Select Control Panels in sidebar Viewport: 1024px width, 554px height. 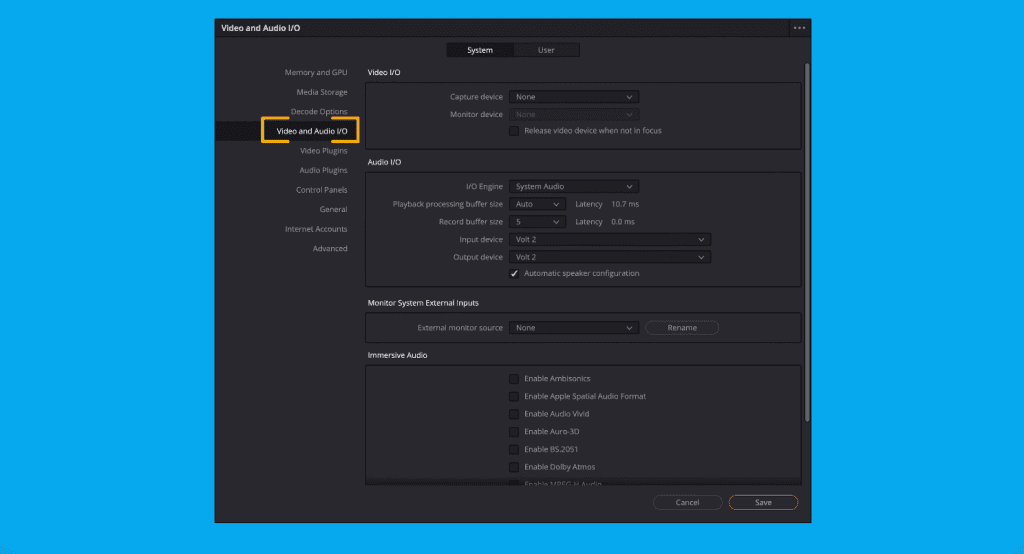[321, 190]
